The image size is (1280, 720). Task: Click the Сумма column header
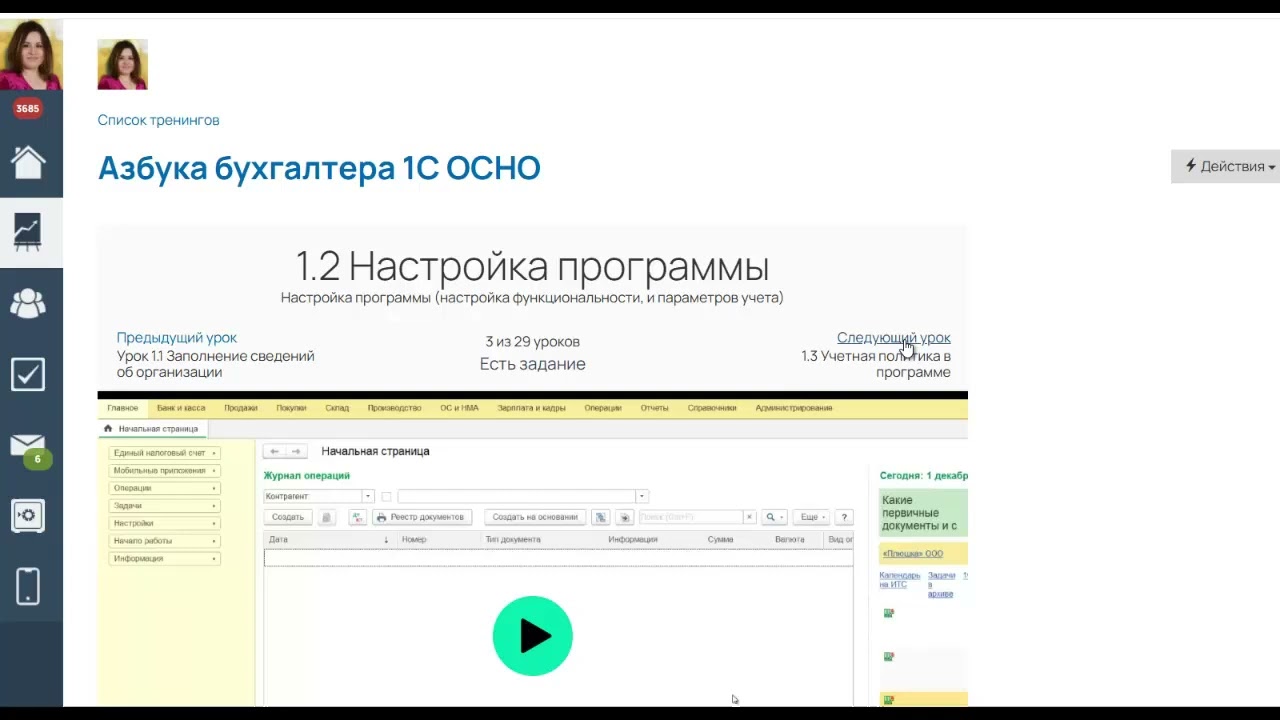point(720,540)
